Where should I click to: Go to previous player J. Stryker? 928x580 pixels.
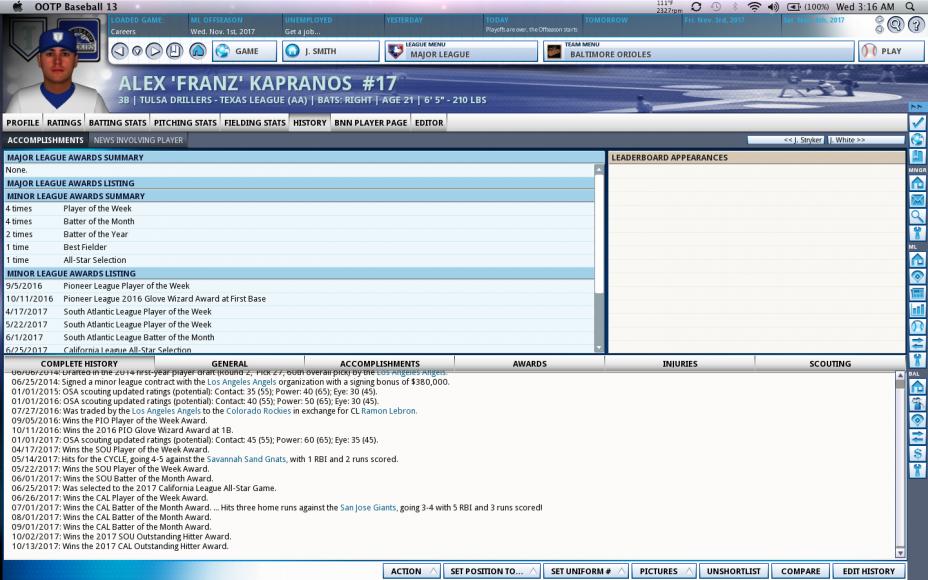(786, 140)
